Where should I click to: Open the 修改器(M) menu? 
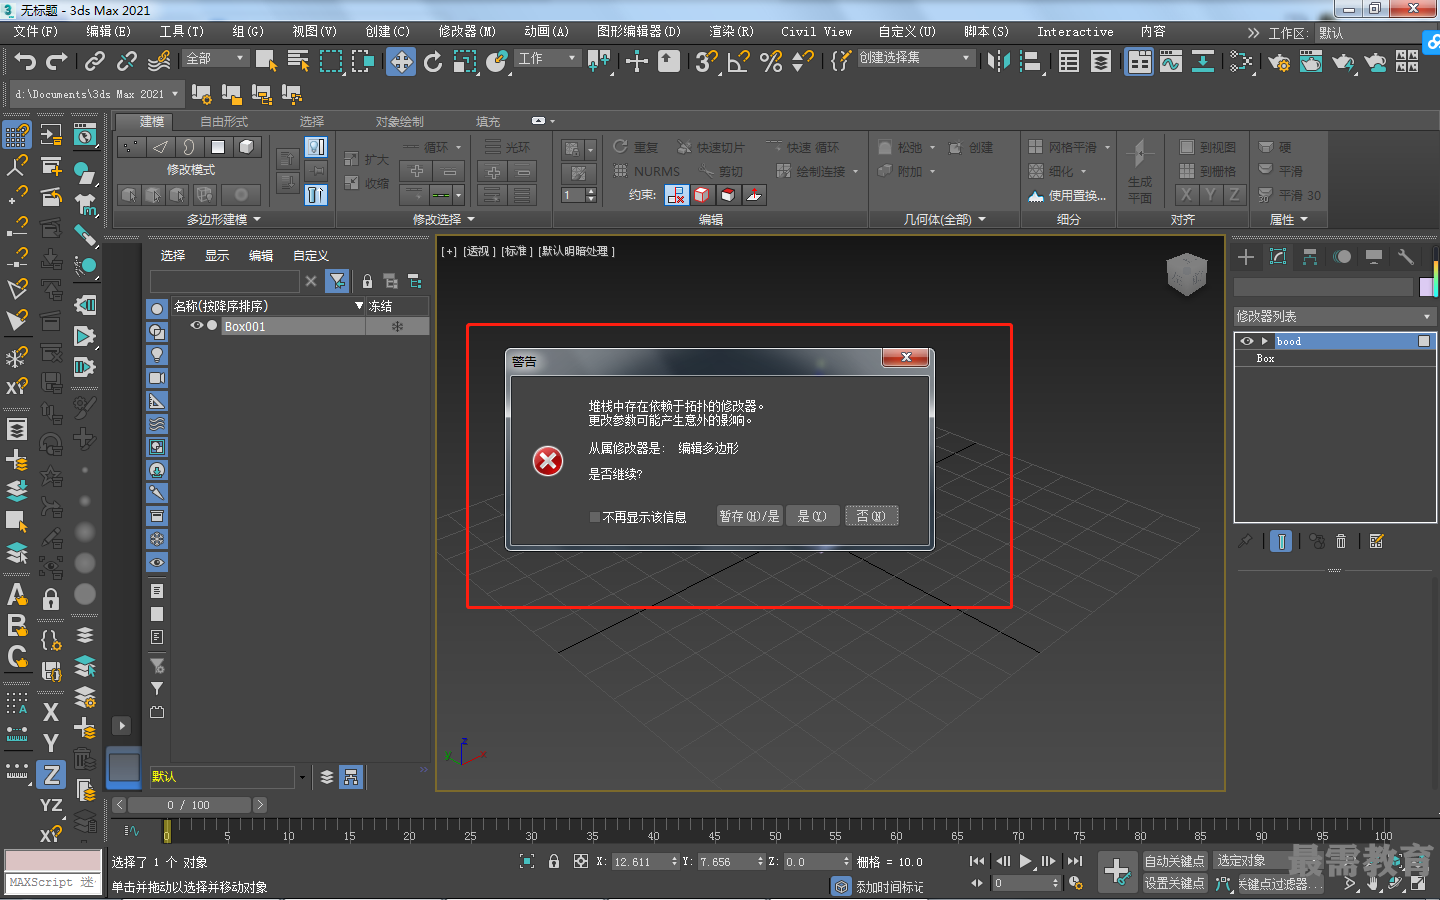point(467,32)
